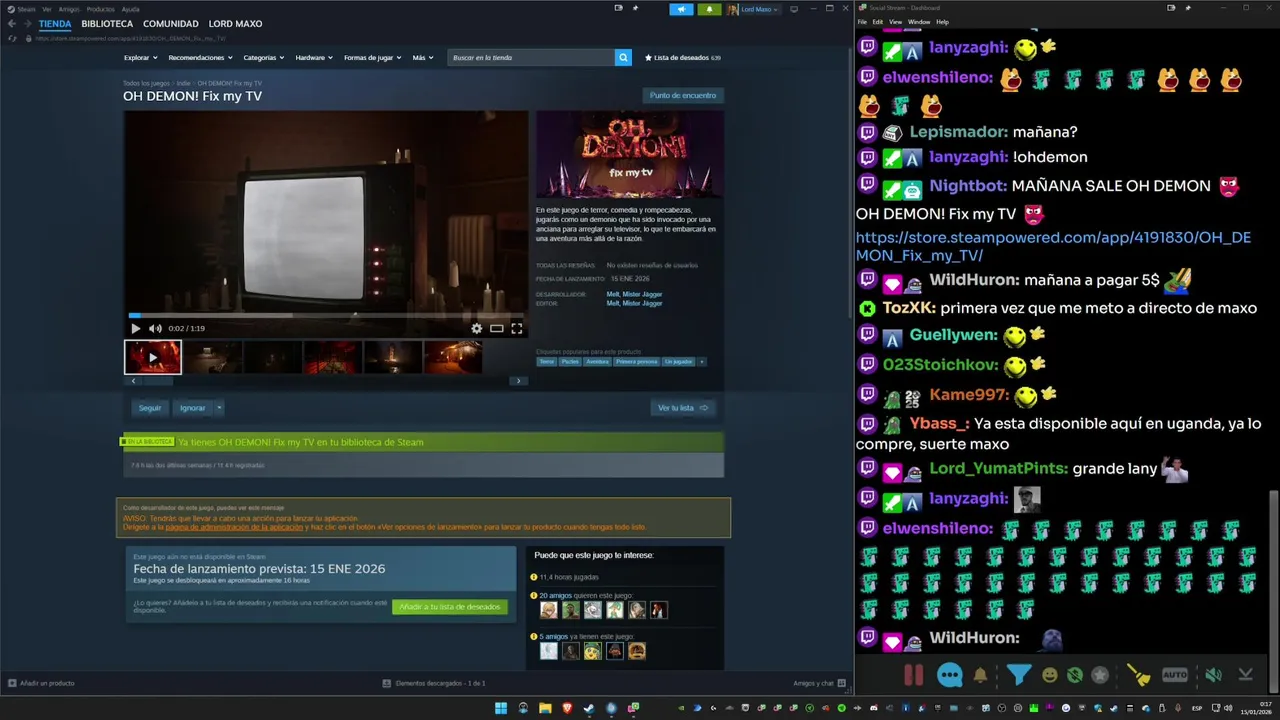This screenshot has height=720, width=1280.
Task: Mute the trailer volume speaker icon
Action: click(x=155, y=328)
